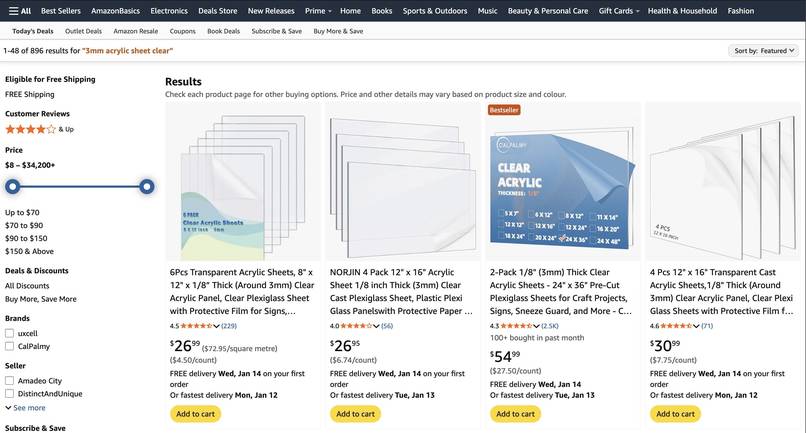Open Electronics nav item
806x433 pixels.
coord(169,11)
